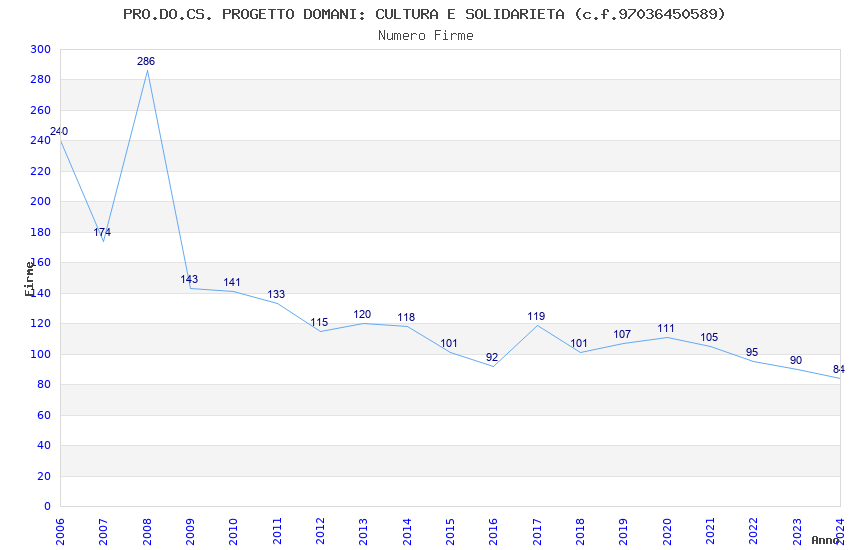The image size is (850, 550).
Task: Click the x-axis year label 2013
Action: [x=363, y=531]
